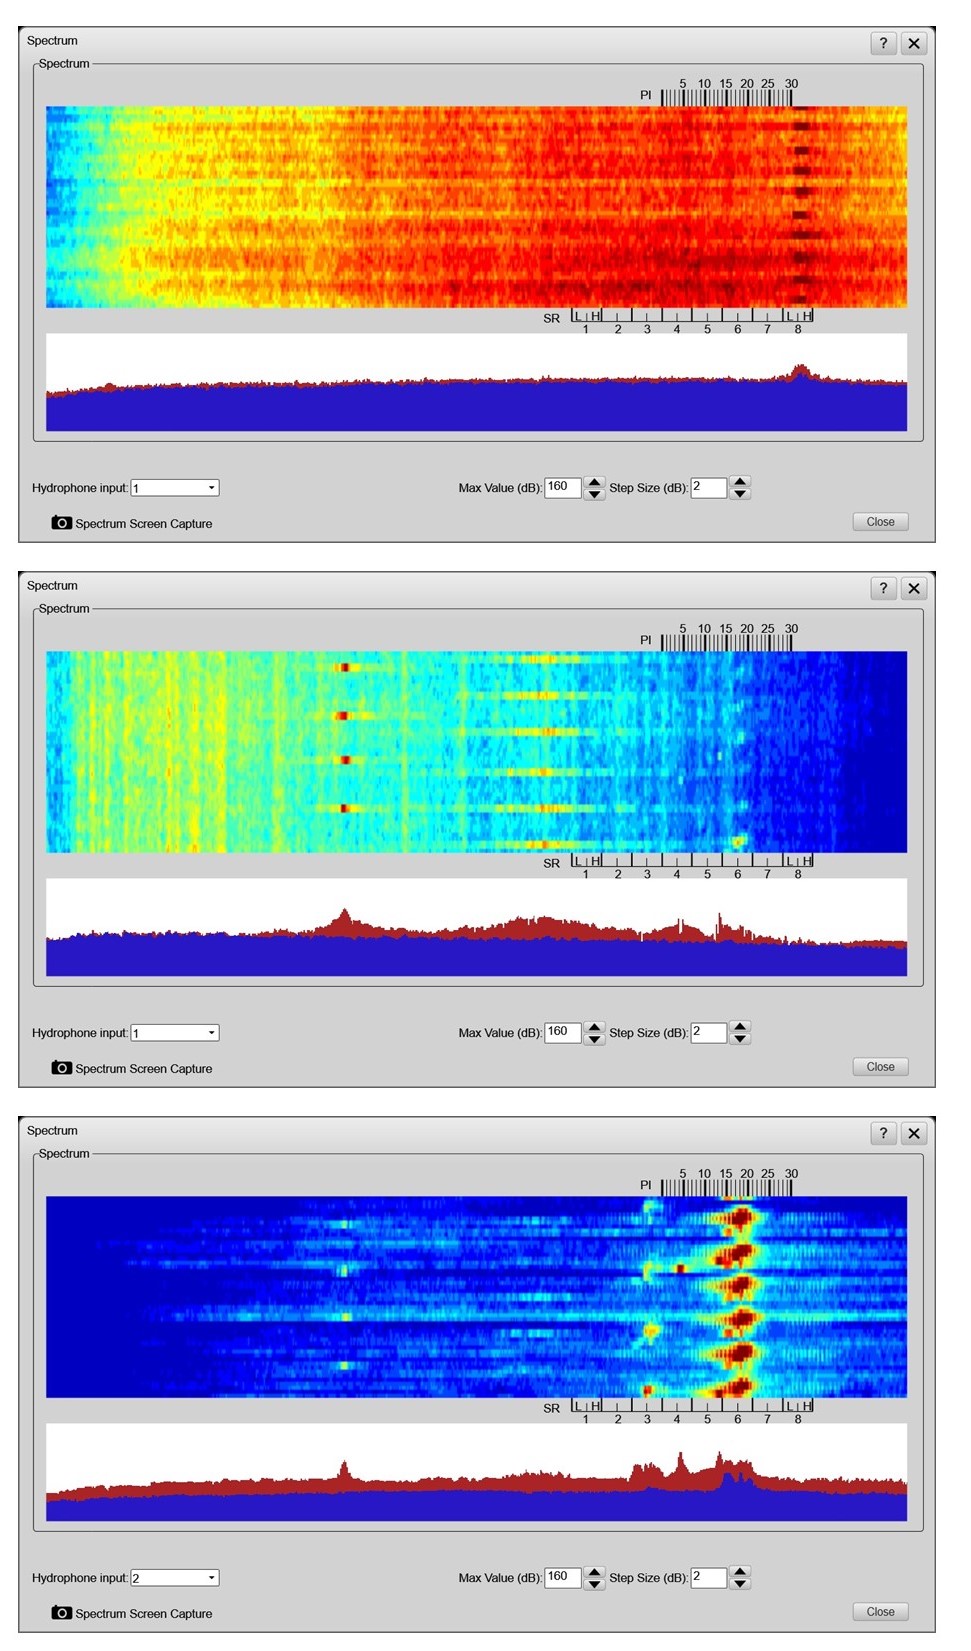
Task: Click the camera icon in the top Spectrum window
Action: [61, 523]
